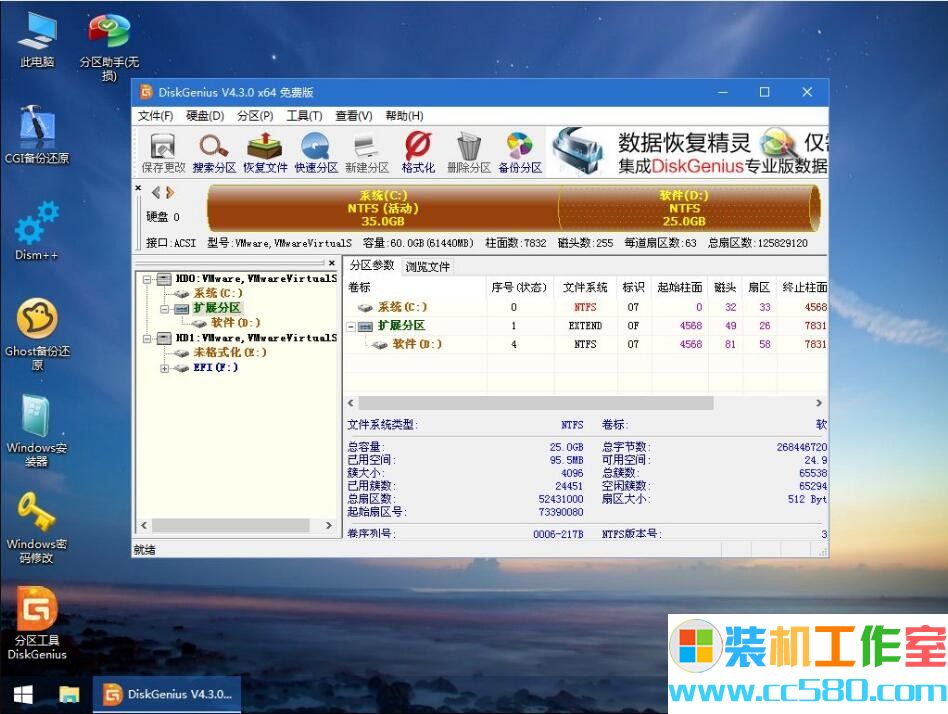Click the partition table horizontal scrollbar thumb

536,403
